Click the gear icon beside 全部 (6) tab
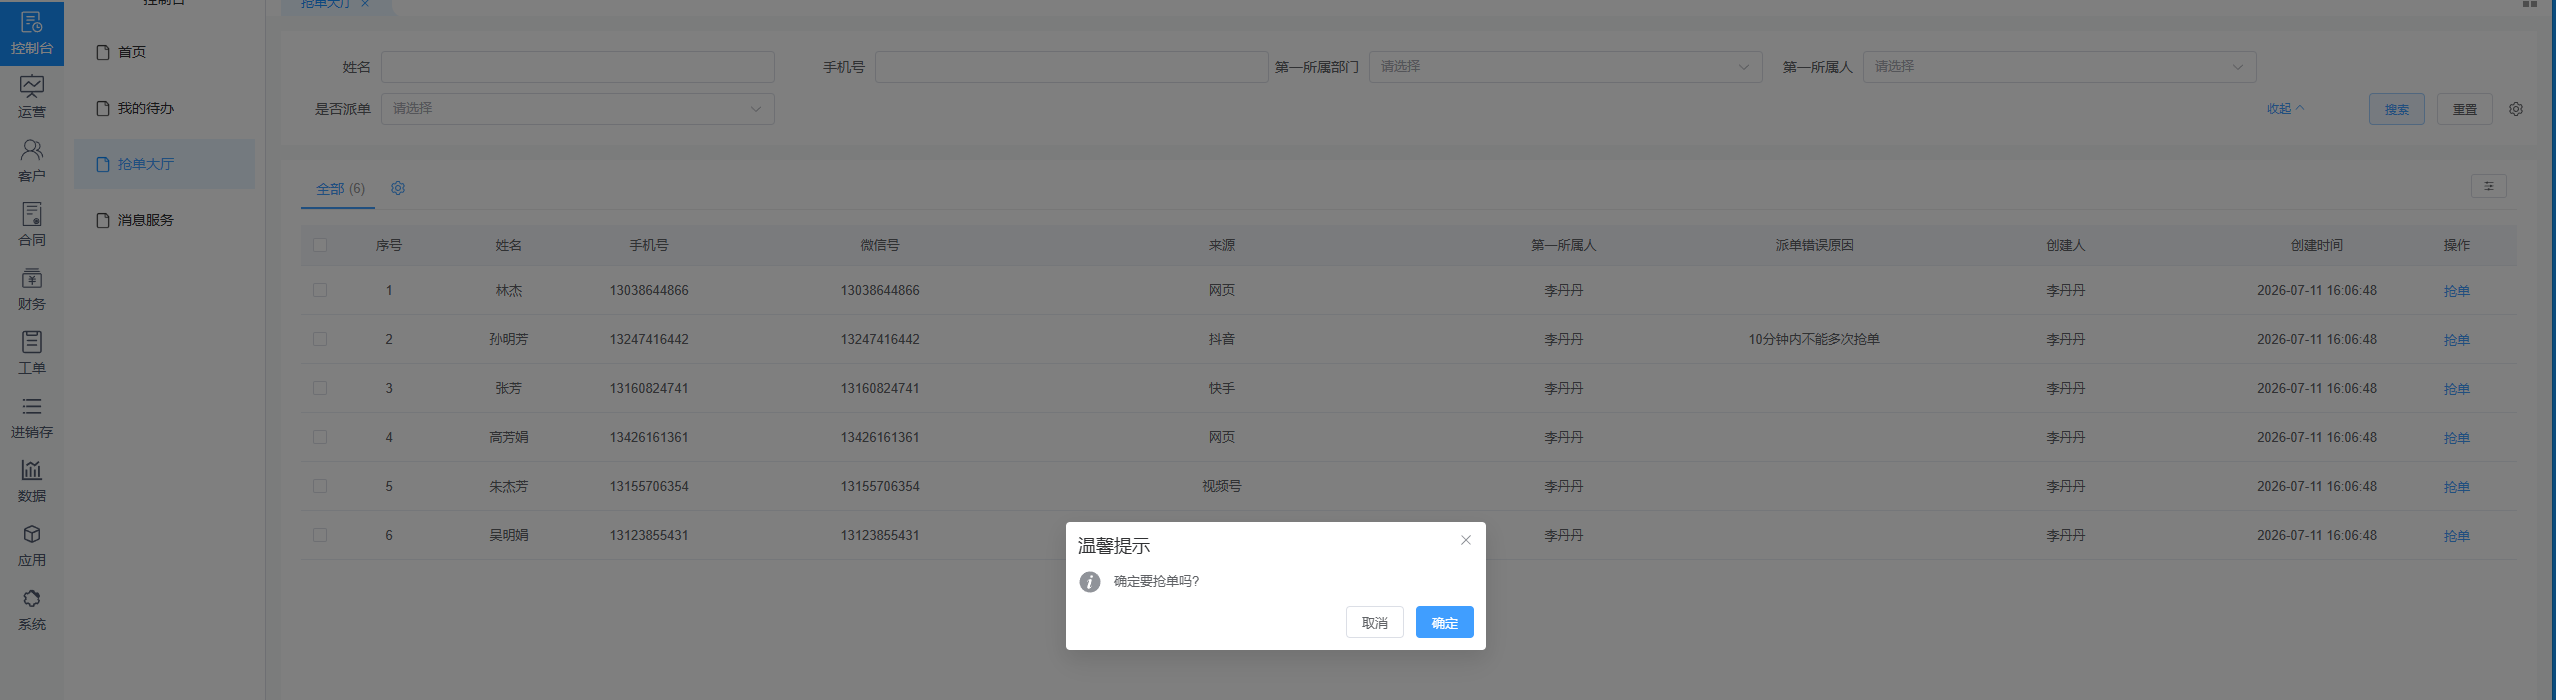This screenshot has width=2556, height=700. (398, 188)
